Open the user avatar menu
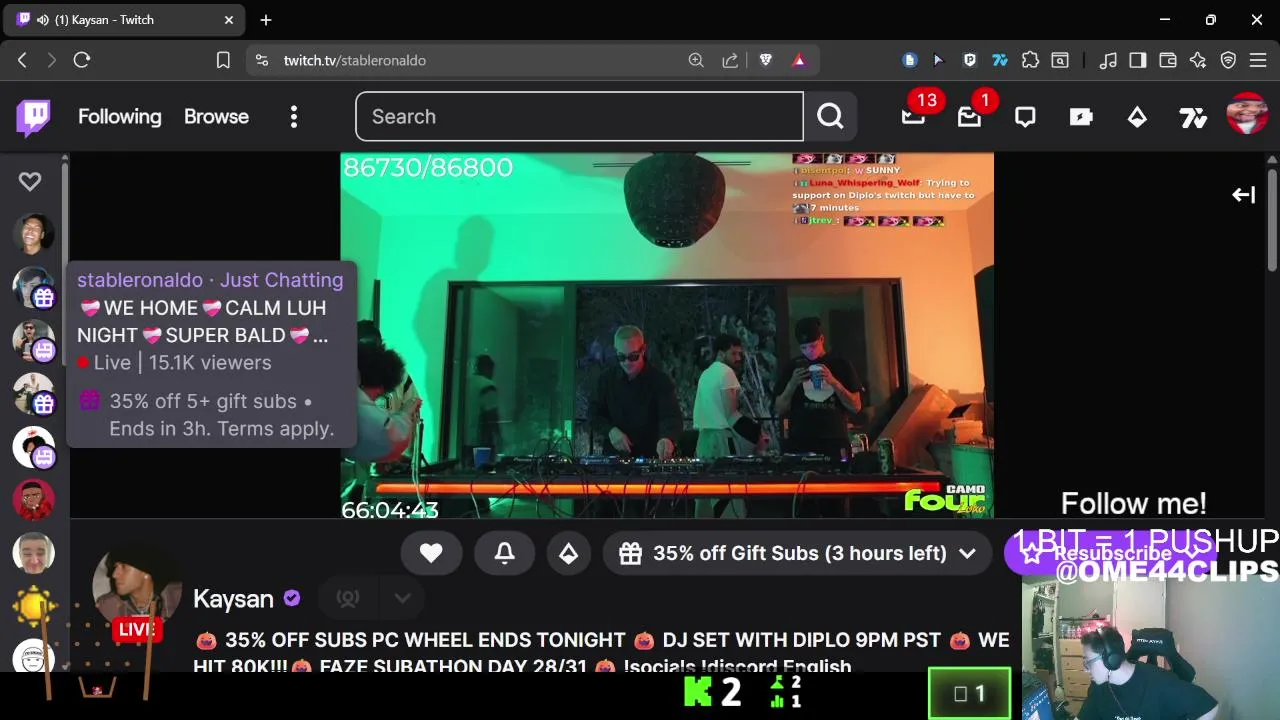Image resolution: width=1280 pixels, height=720 pixels. (x=1247, y=114)
